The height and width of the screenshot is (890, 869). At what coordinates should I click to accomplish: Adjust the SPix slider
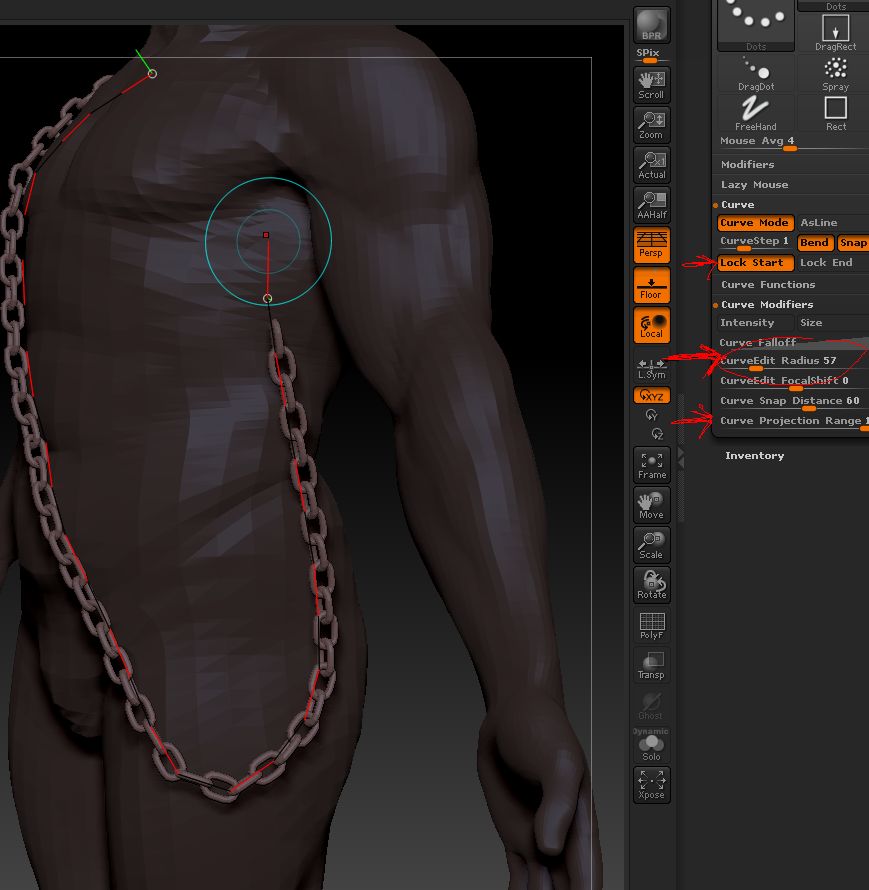click(x=651, y=55)
